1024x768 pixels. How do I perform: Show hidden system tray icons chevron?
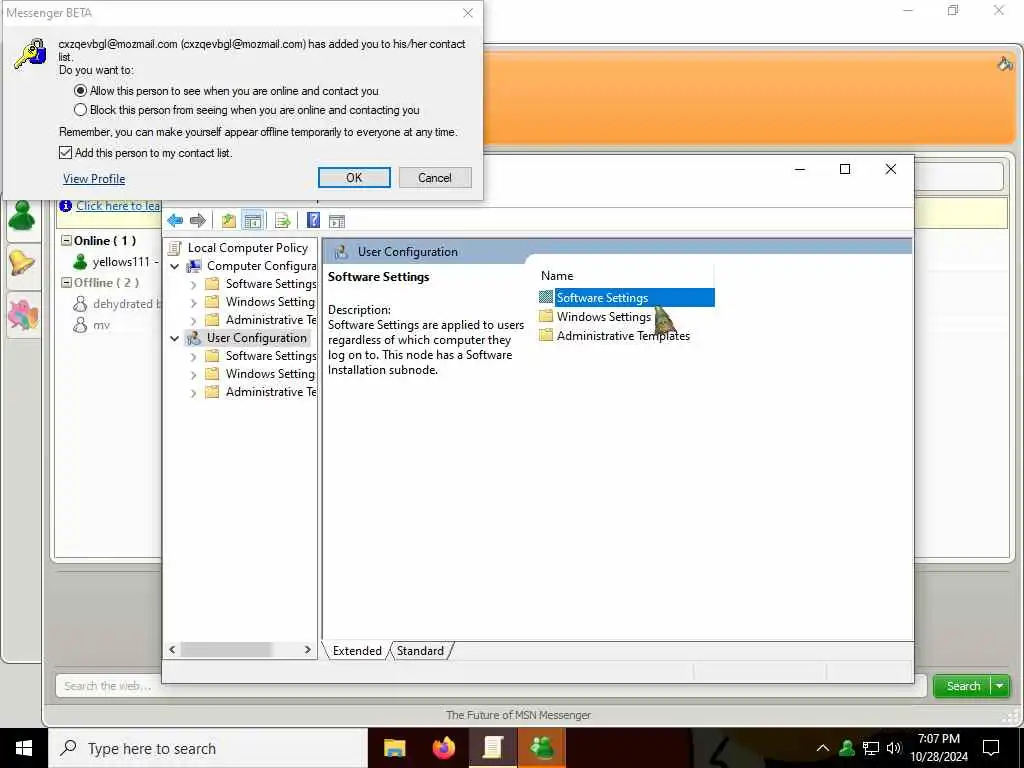[x=823, y=748]
